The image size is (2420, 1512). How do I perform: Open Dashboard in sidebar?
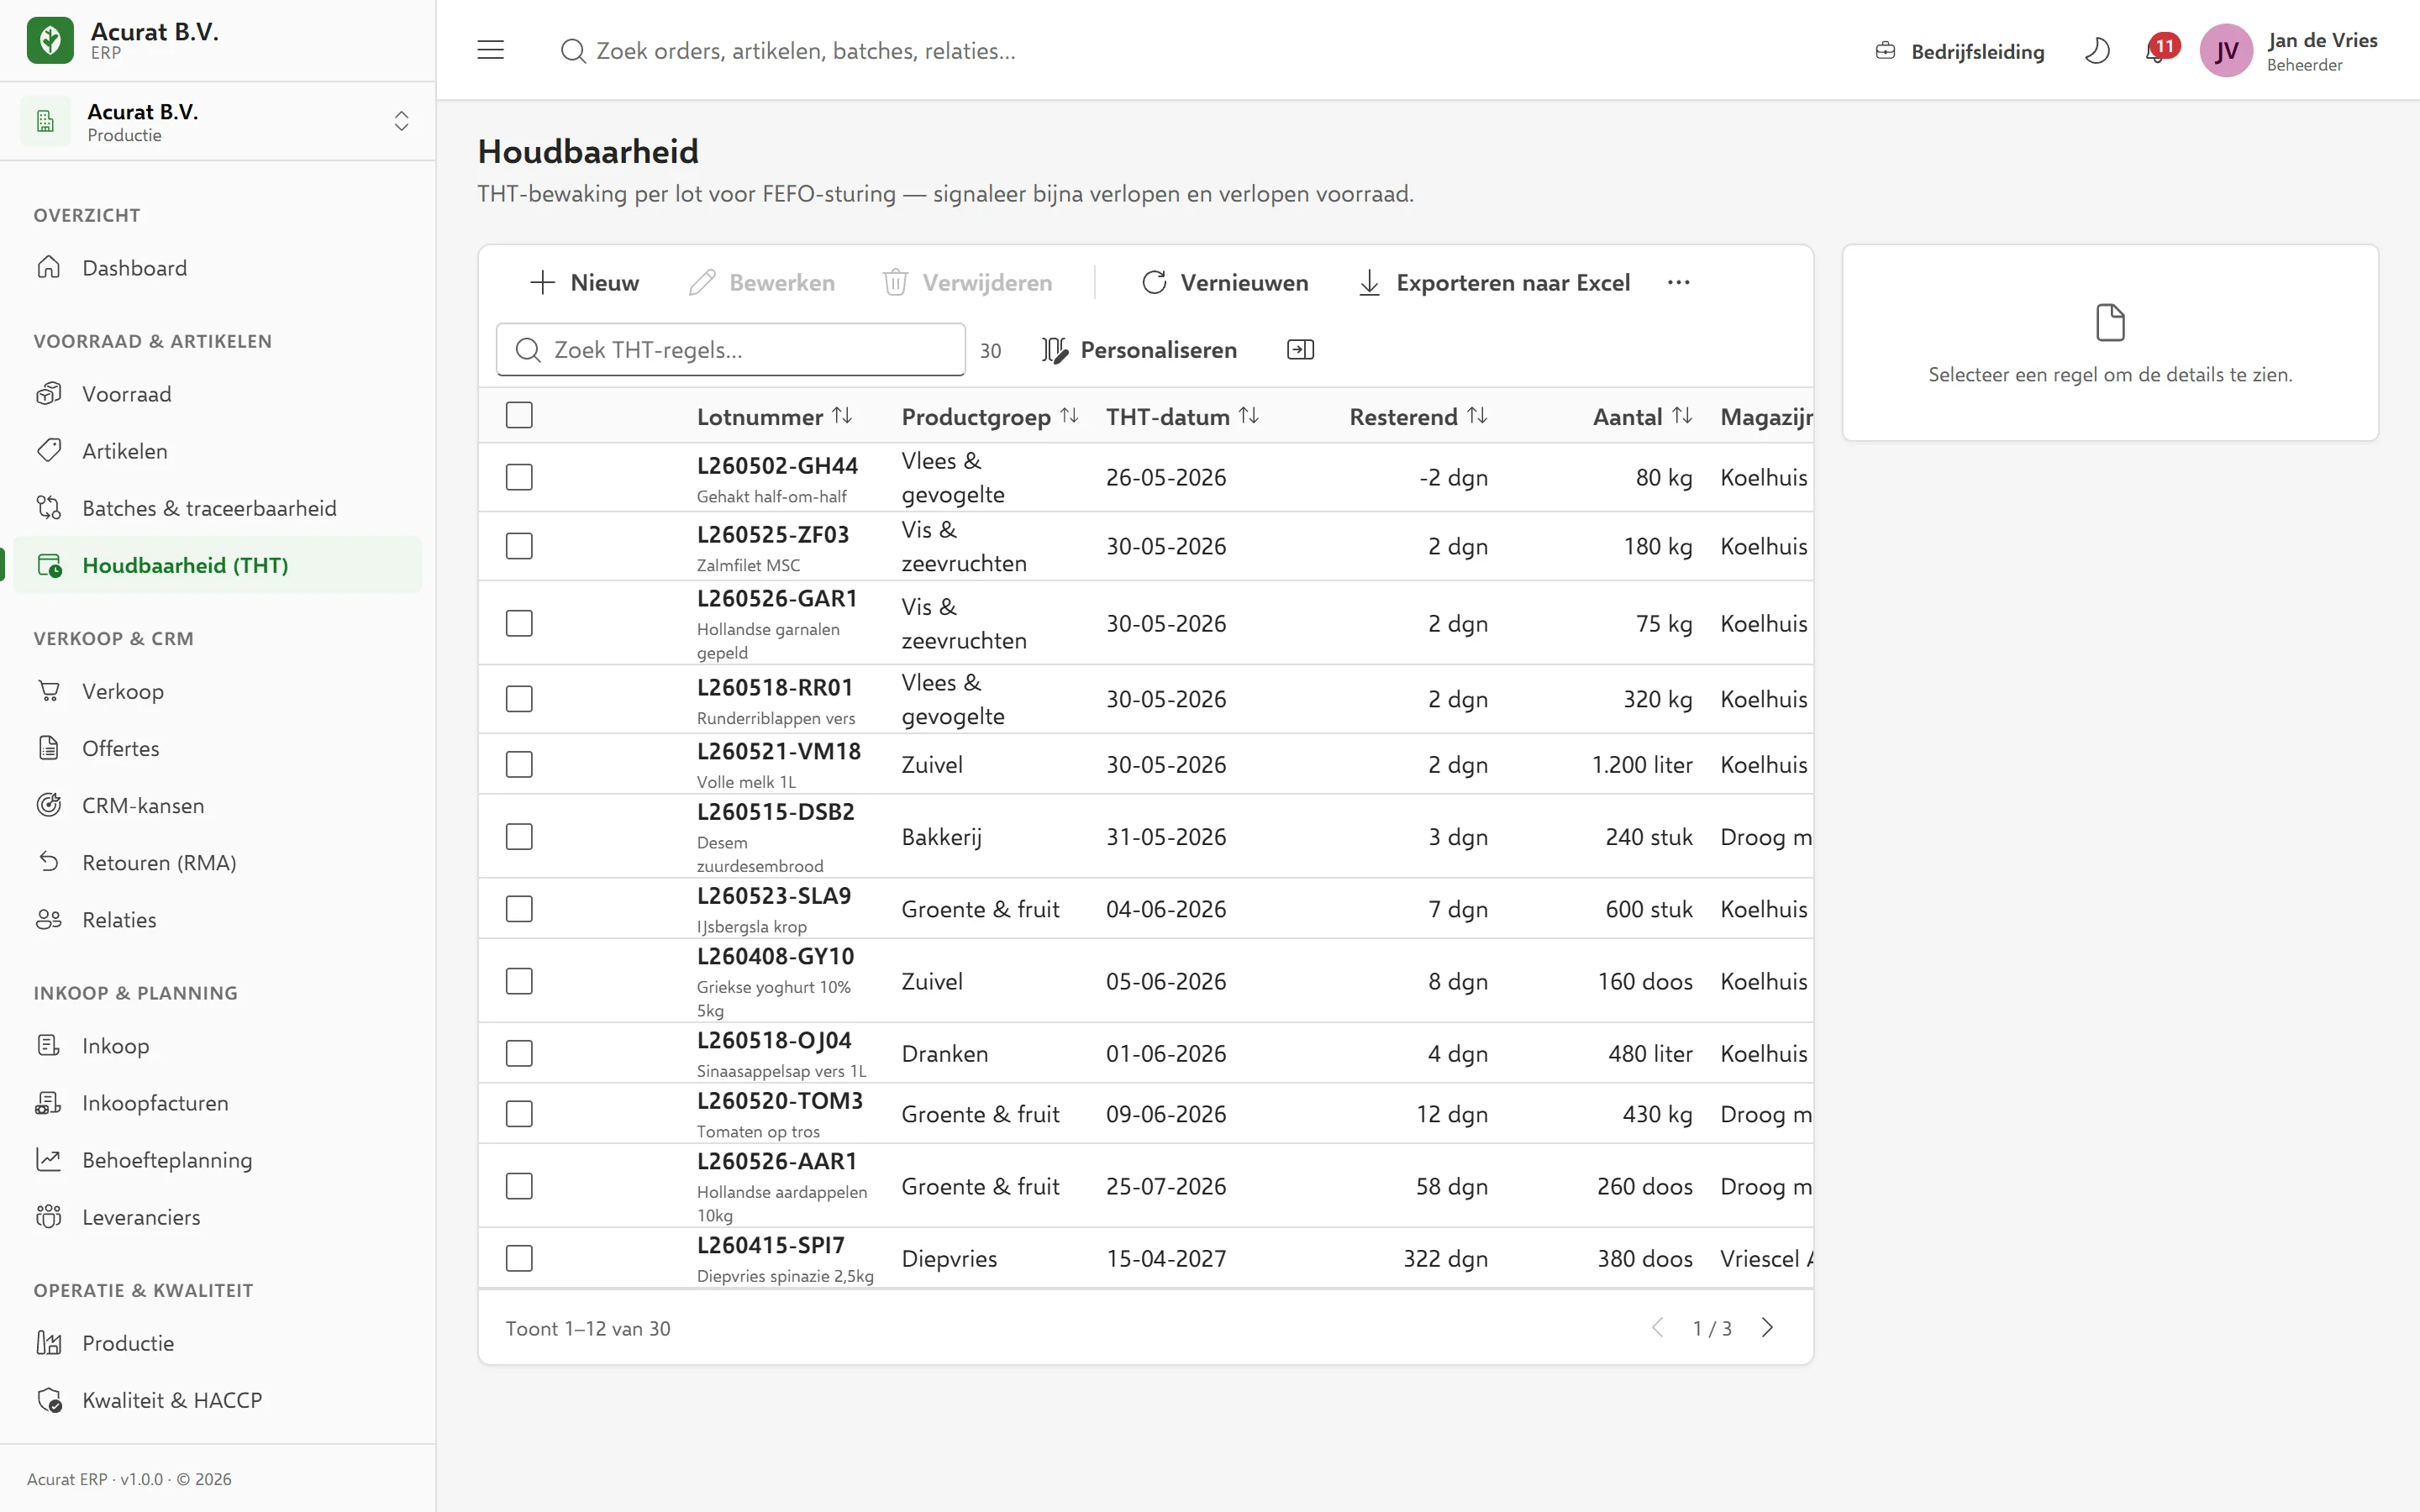coord(217,267)
